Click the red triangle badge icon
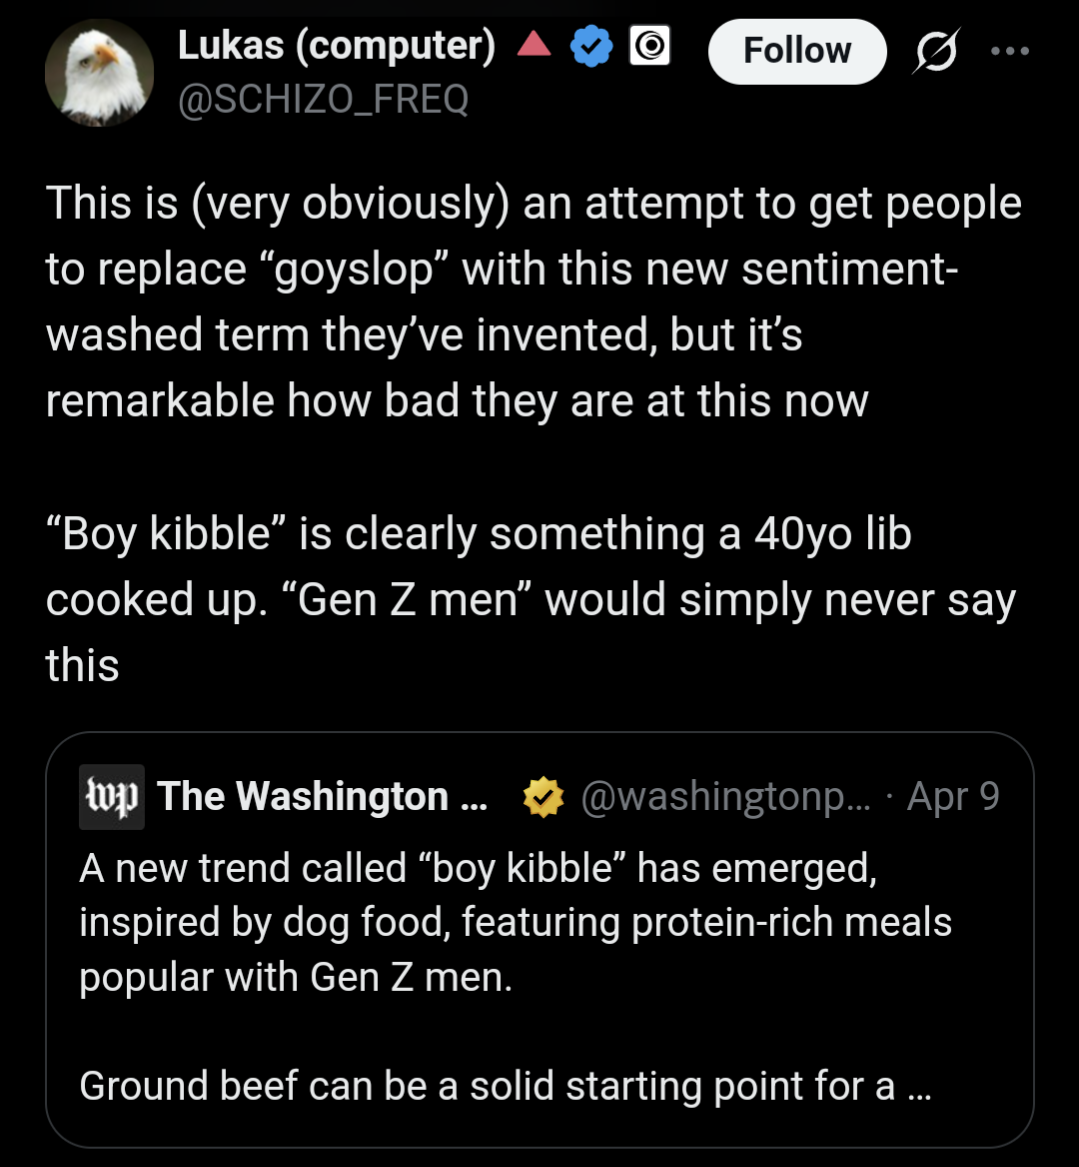This screenshot has width=1079, height=1167. 534,45
